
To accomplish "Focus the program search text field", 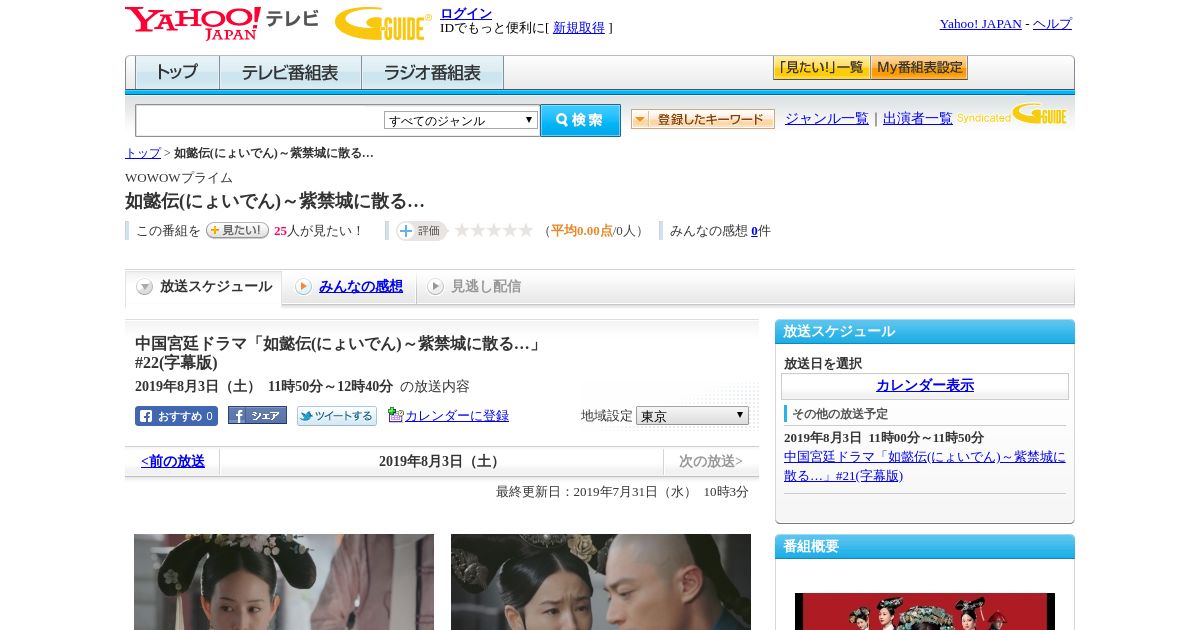I will [x=260, y=120].
